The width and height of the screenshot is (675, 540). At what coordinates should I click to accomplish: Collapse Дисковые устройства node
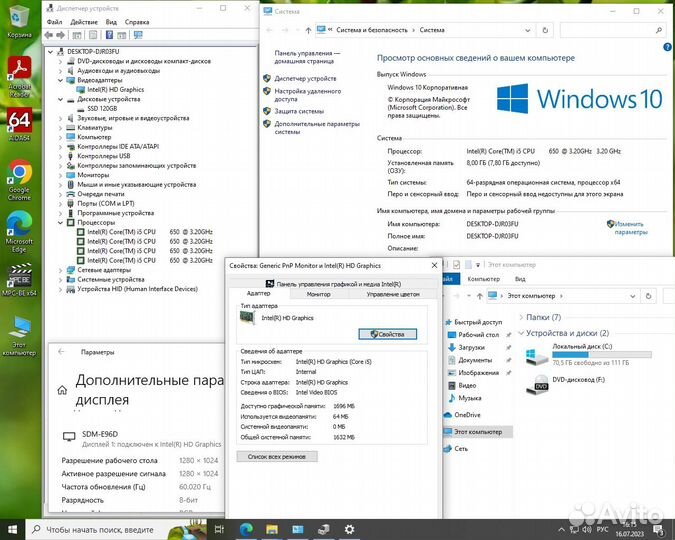(x=61, y=99)
